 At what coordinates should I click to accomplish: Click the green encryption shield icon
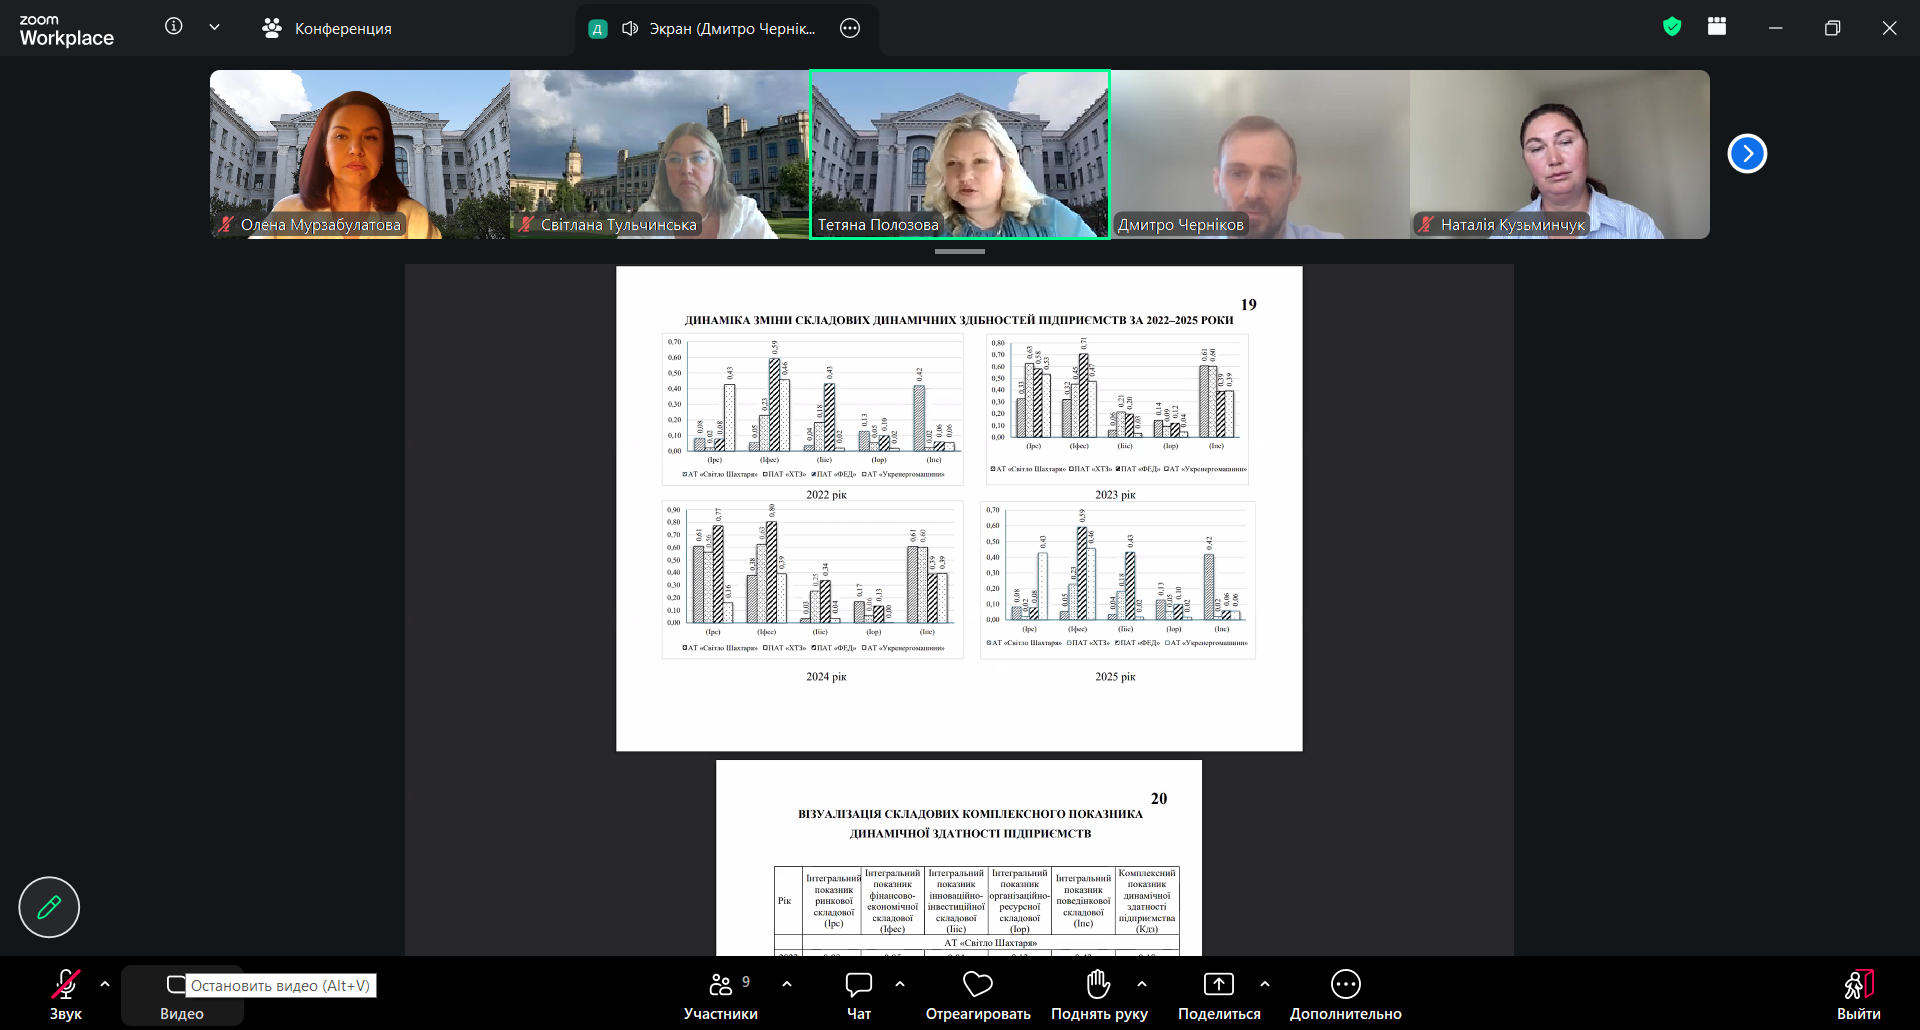(1672, 27)
